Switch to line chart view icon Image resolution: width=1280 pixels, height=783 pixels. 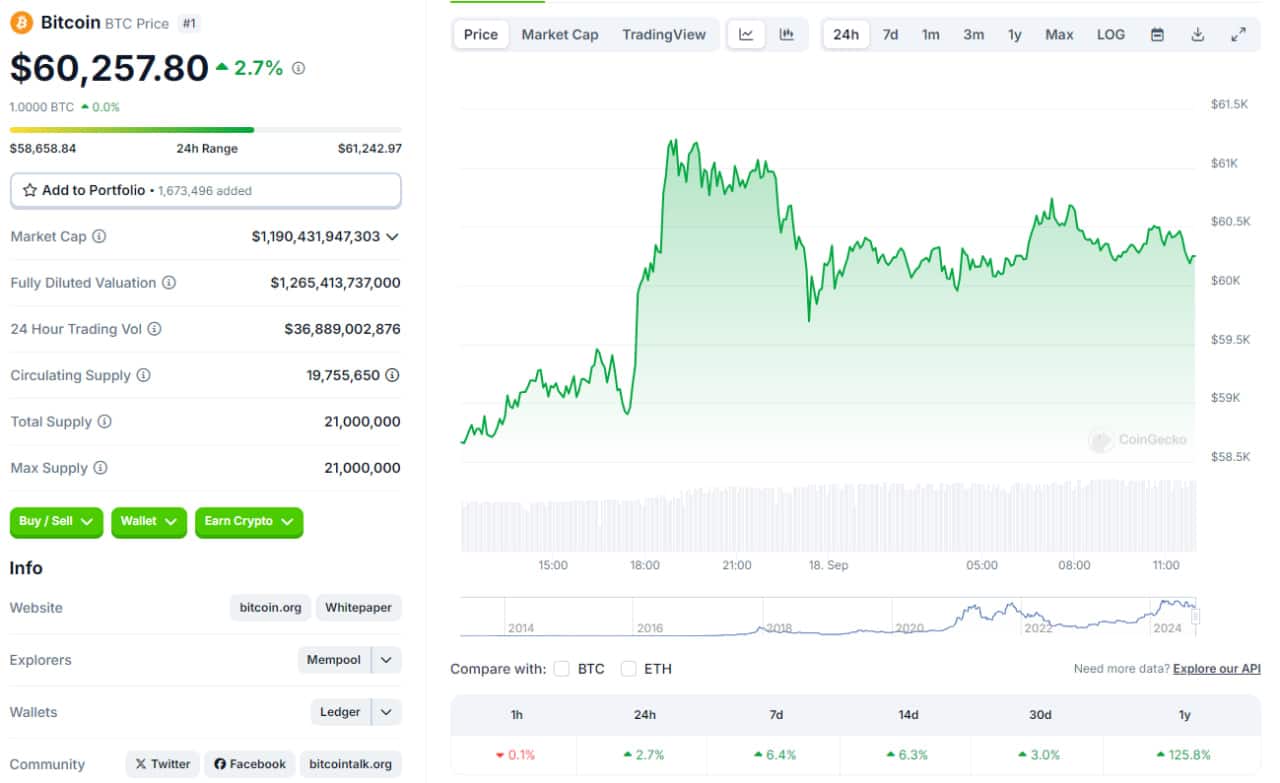click(746, 34)
